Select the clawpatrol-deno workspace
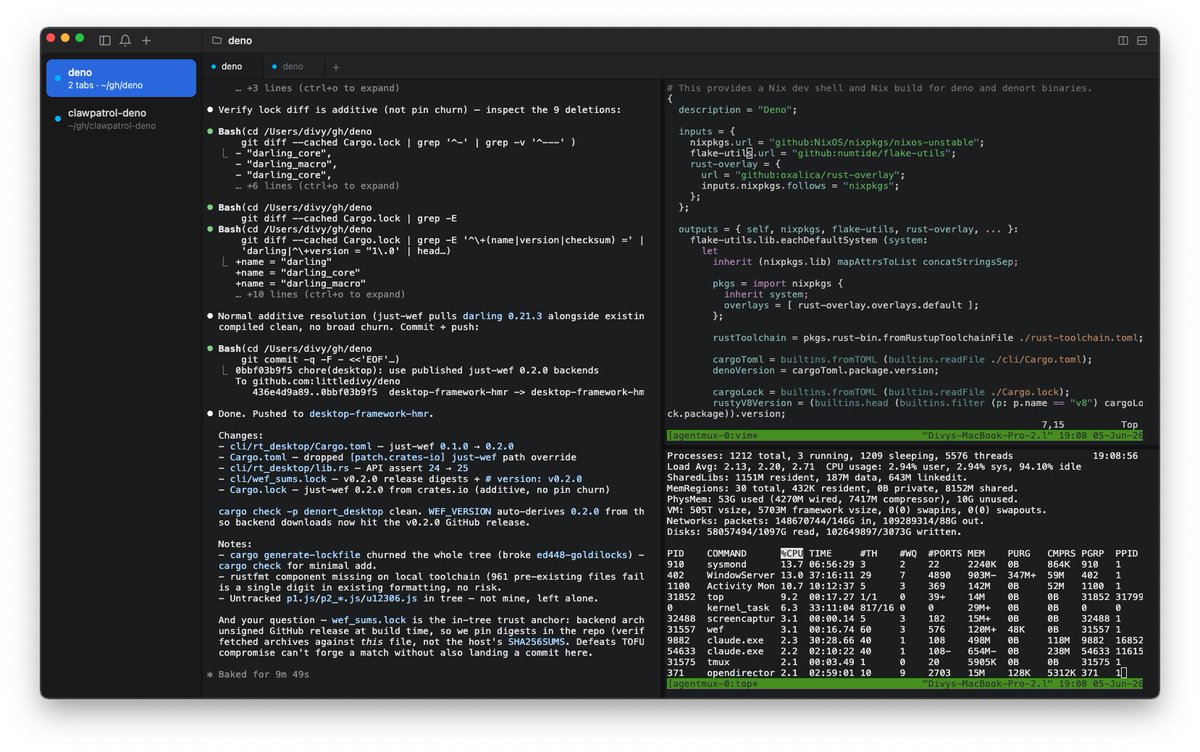The height and width of the screenshot is (752, 1200). (x=121, y=119)
